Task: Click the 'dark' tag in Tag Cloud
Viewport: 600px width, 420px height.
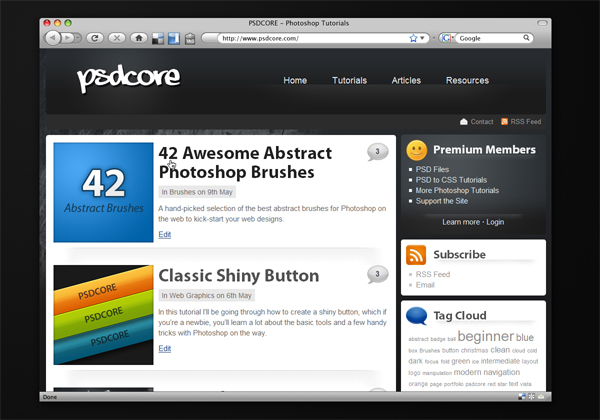Action: tap(415, 361)
